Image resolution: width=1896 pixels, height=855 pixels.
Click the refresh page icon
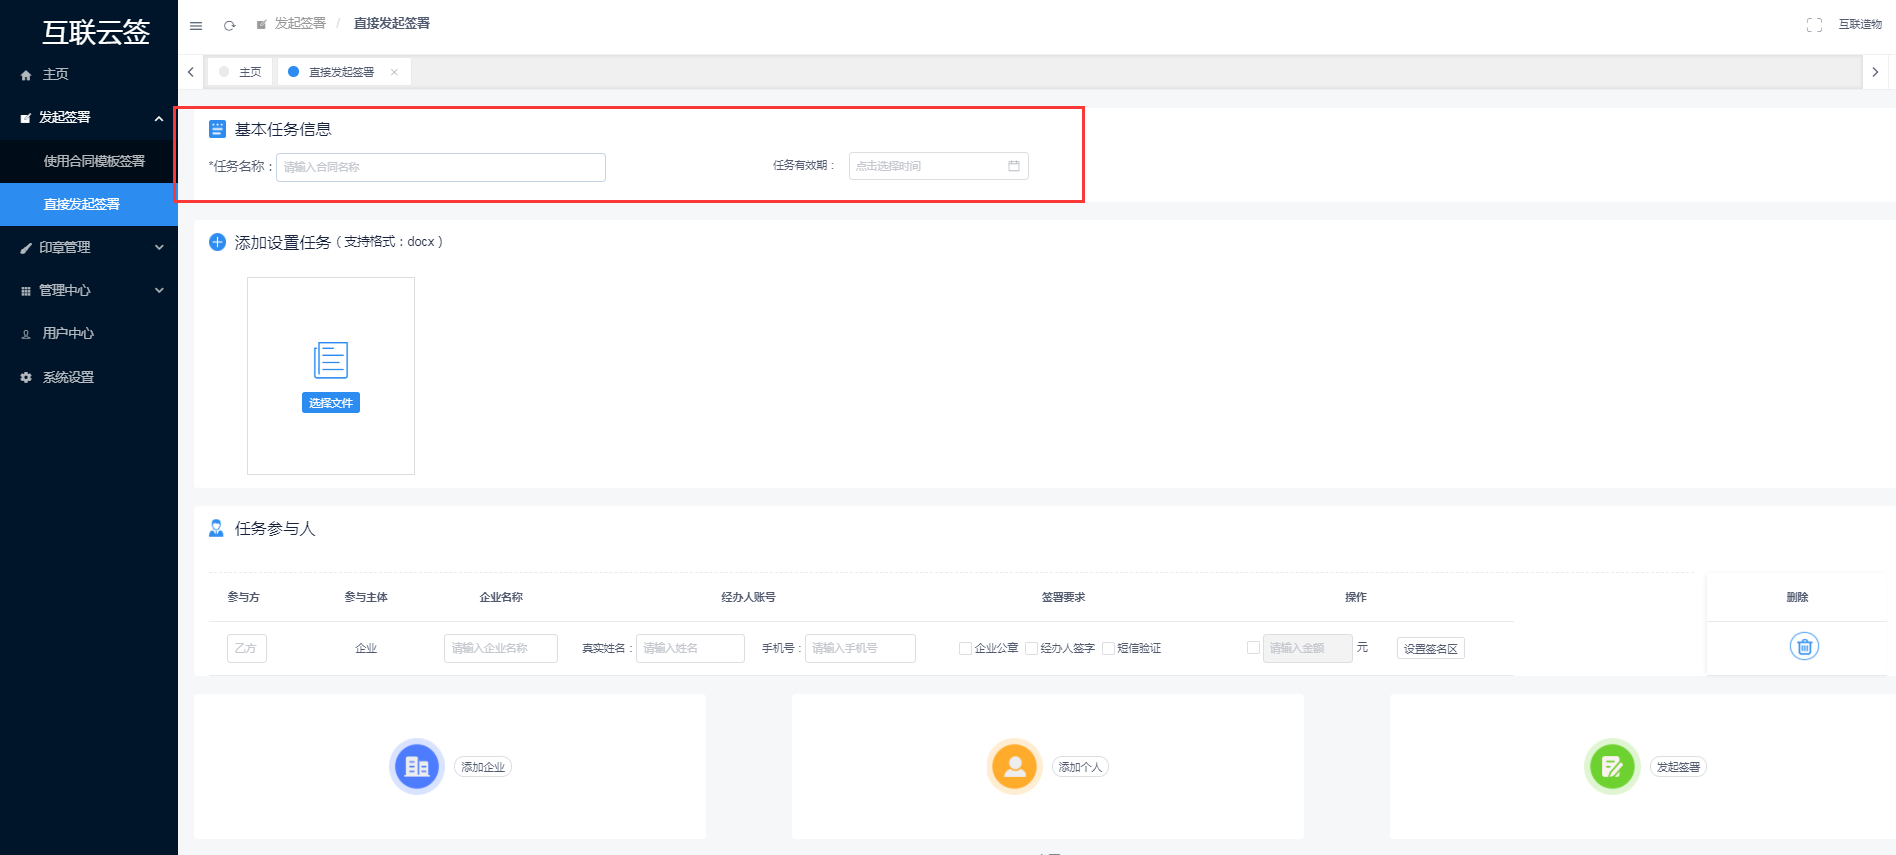coord(229,25)
